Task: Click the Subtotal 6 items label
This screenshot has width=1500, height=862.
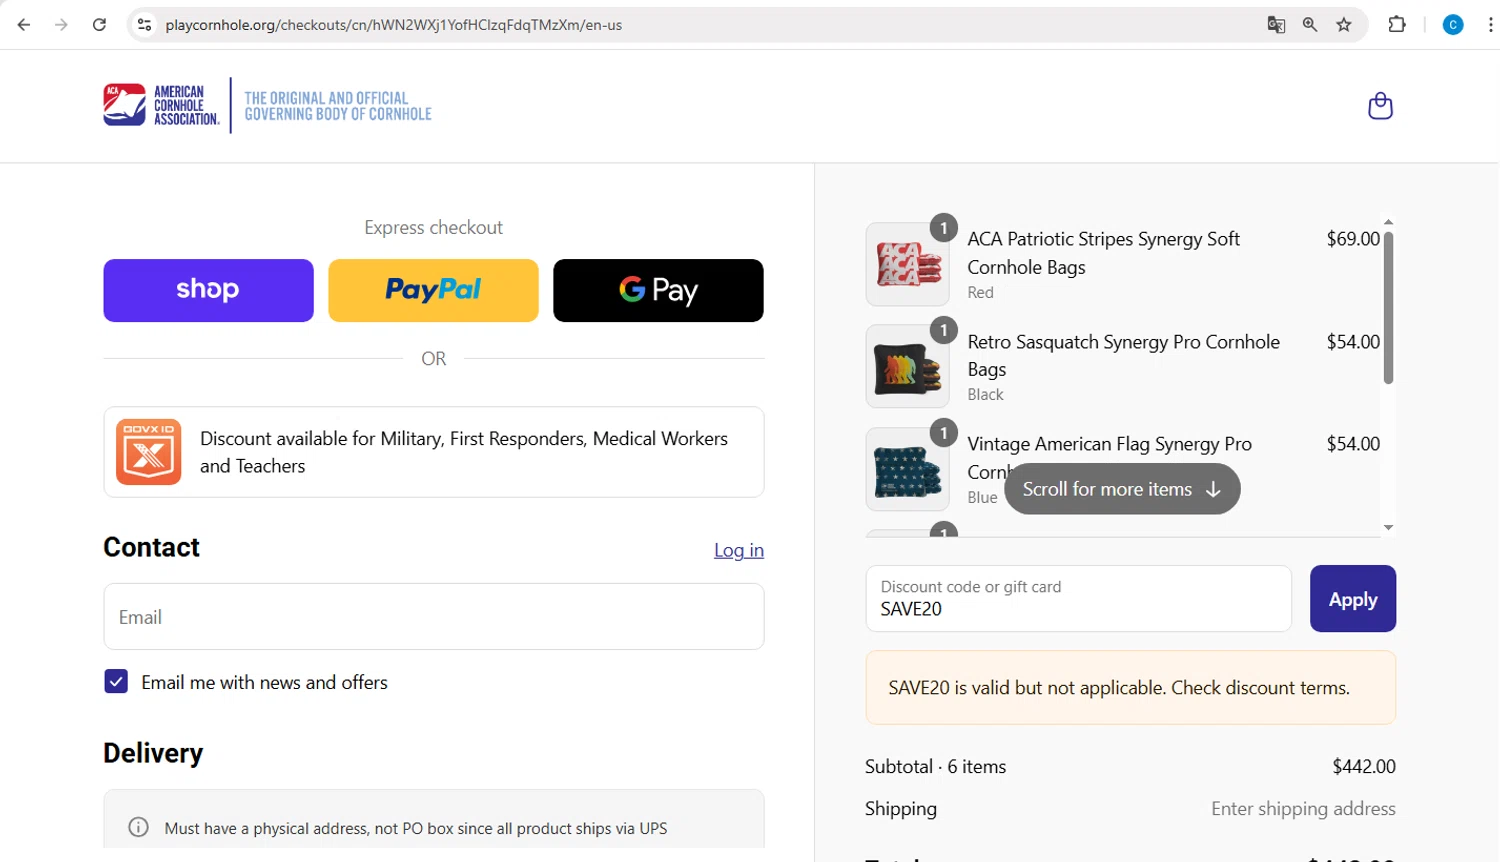Action: 935,766
